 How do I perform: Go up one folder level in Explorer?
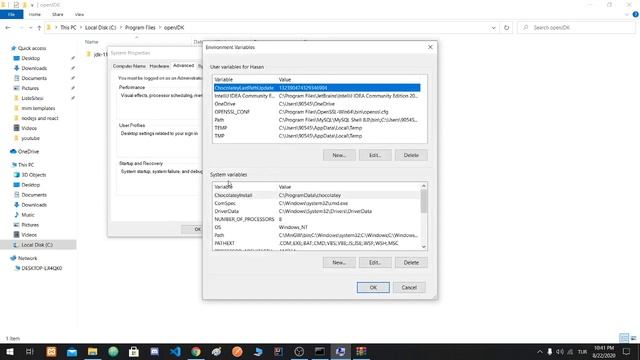[39, 27]
